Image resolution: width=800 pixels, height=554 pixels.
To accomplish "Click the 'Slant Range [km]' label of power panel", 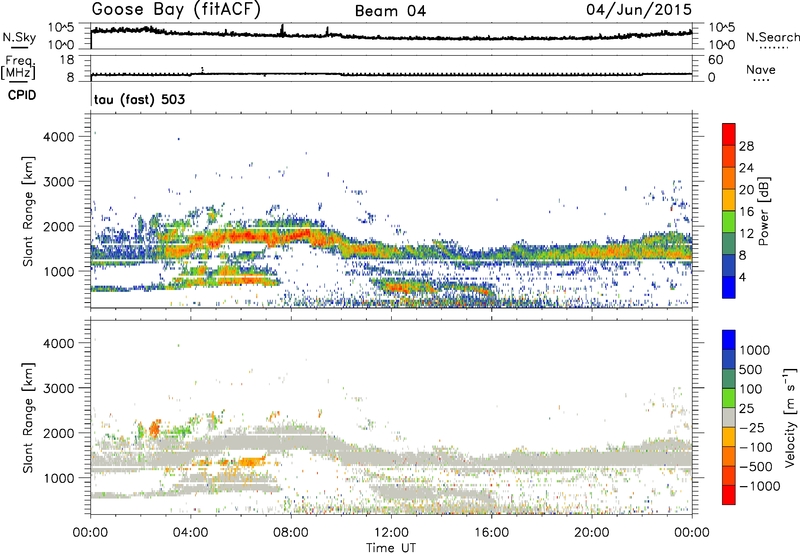I will point(27,211).
